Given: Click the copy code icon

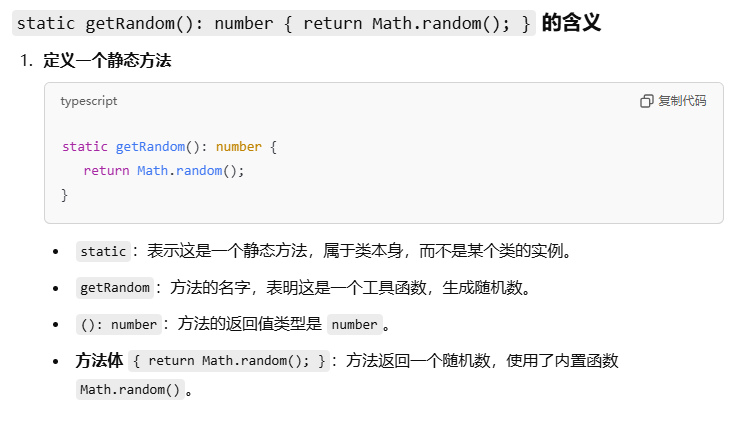Looking at the screenshot, I should 647,101.
